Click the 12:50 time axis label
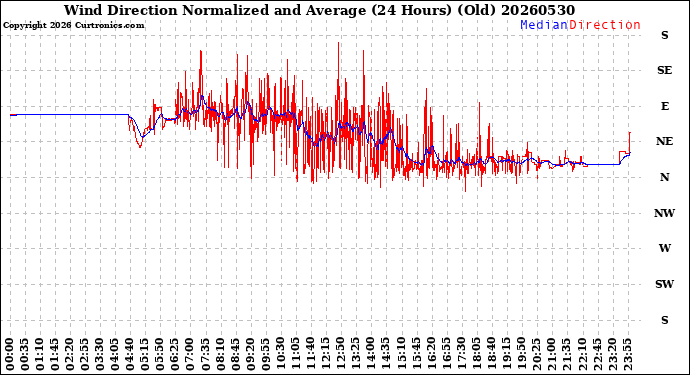690x375 pixels. (340, 354)
